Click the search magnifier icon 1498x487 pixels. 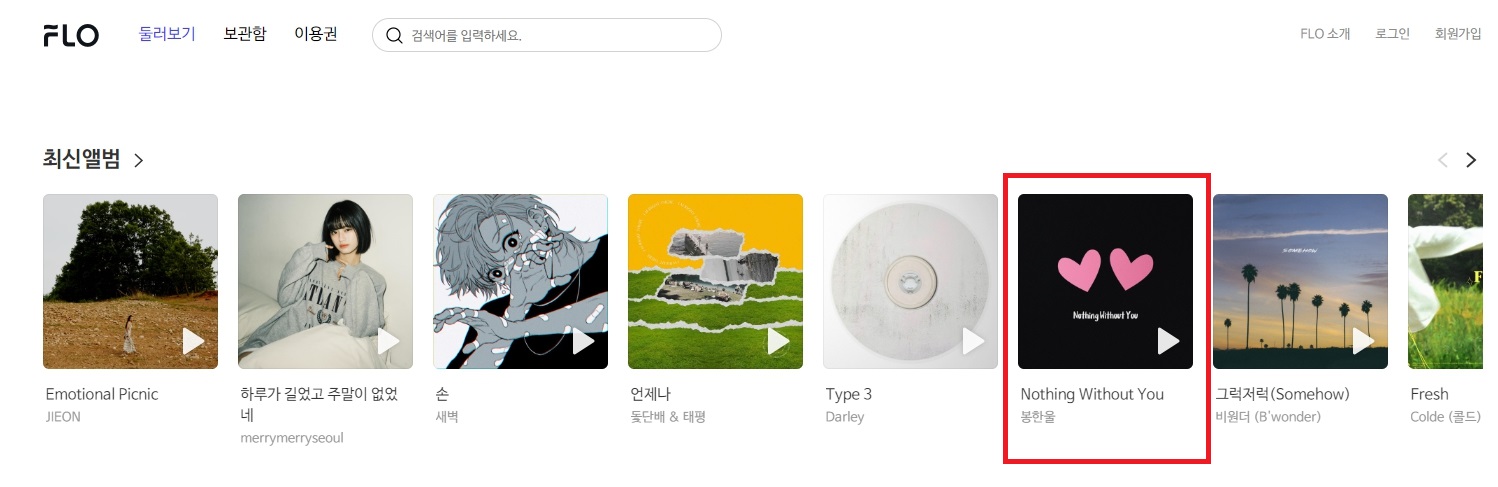[394, 35]
